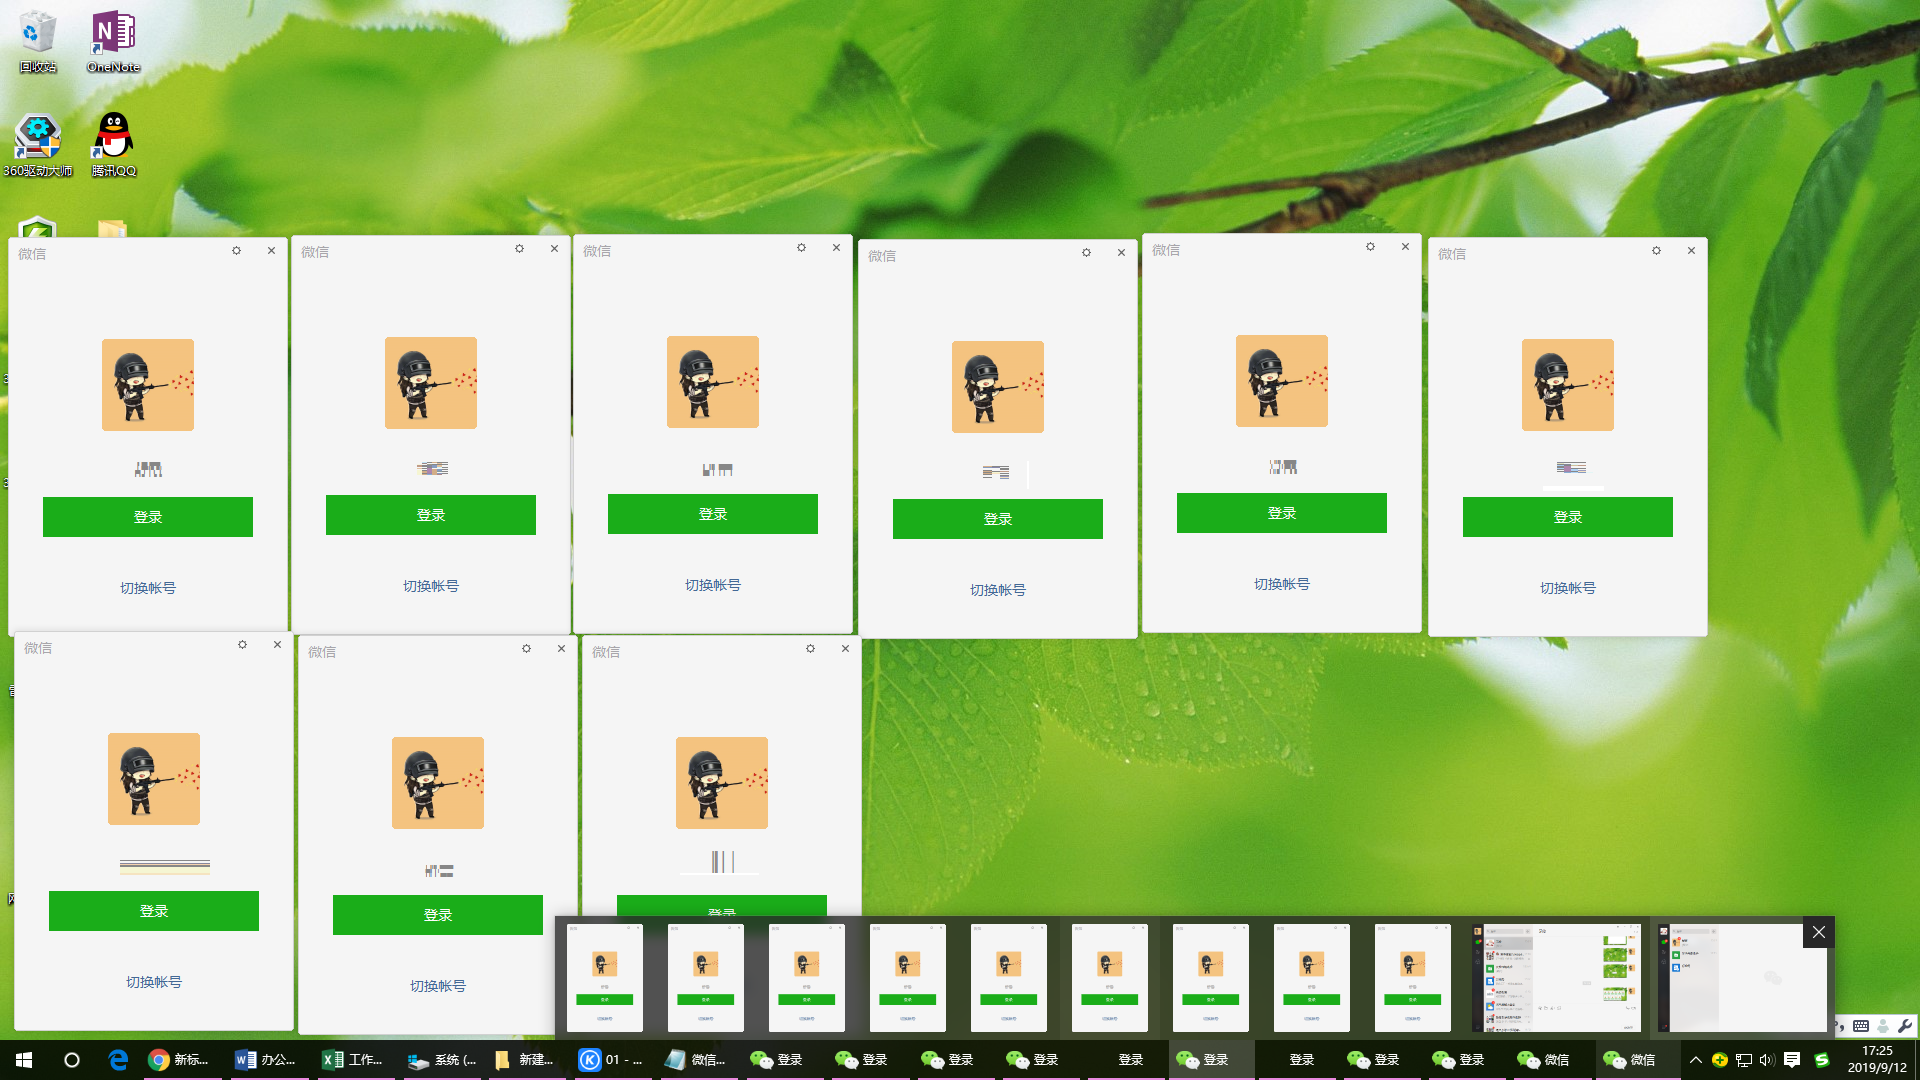The image size is (1920, 1080).
Task: Open the volume speaker tray icon
Action: (x=1767, y=1060)
